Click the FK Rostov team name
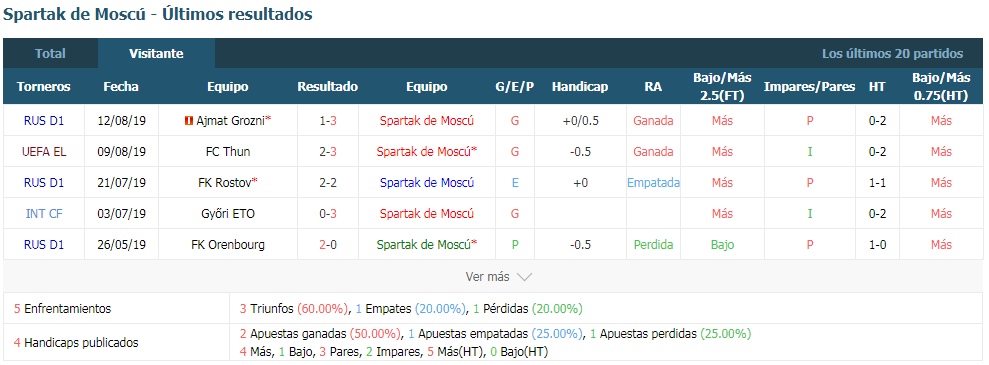The image size is (989, 365). tap(225, 183)
